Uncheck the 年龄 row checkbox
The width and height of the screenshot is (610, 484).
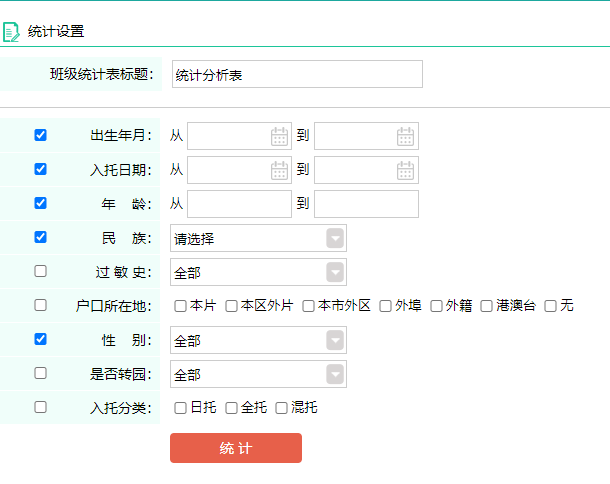click(40, 203)
